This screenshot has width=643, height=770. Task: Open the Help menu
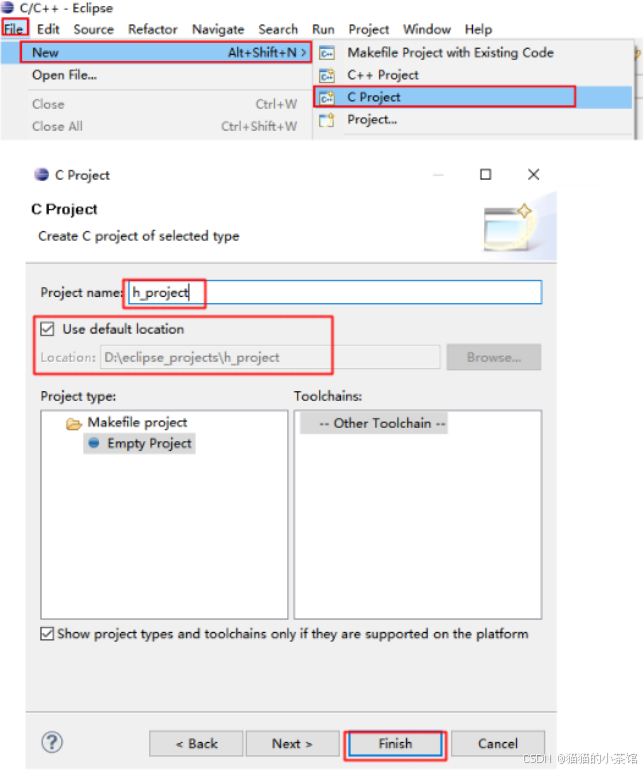[478, 29]
